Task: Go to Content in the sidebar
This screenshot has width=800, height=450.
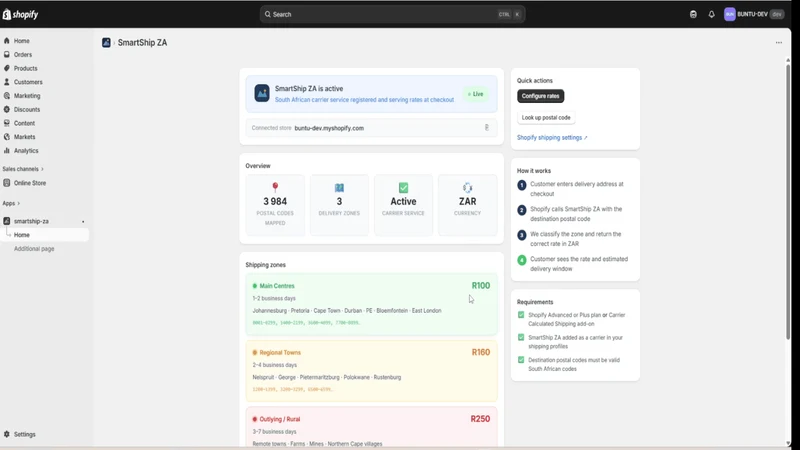Action: tap(24, 123)
